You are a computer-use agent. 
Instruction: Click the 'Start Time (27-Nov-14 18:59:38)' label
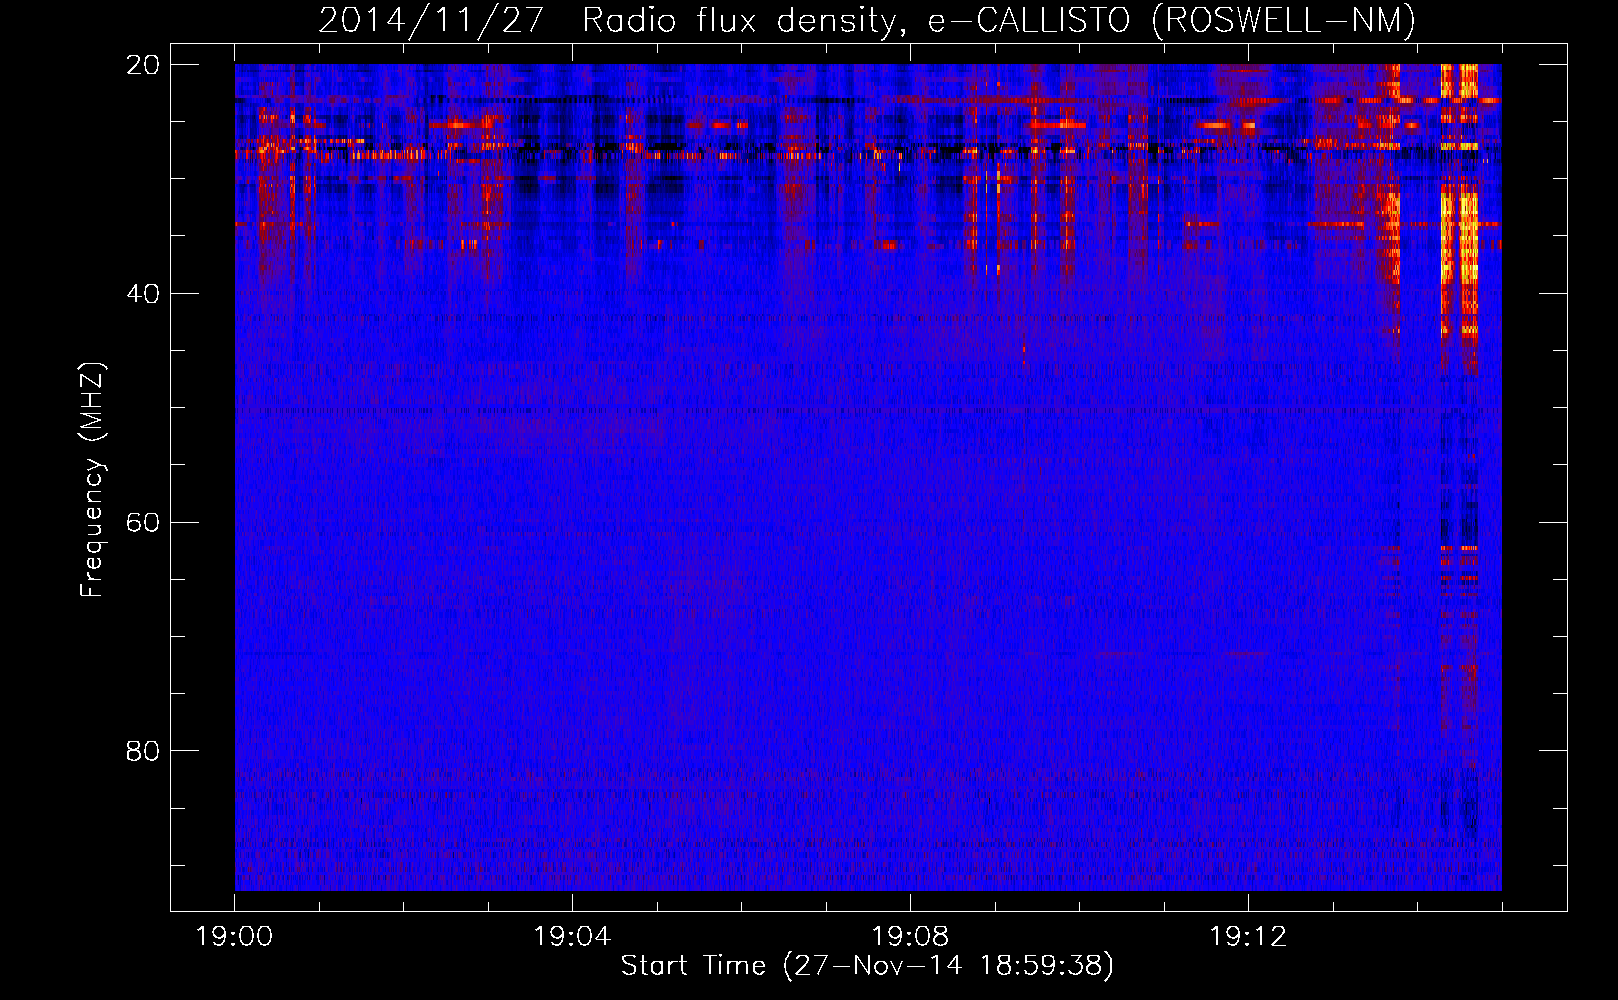click(867, 966)
